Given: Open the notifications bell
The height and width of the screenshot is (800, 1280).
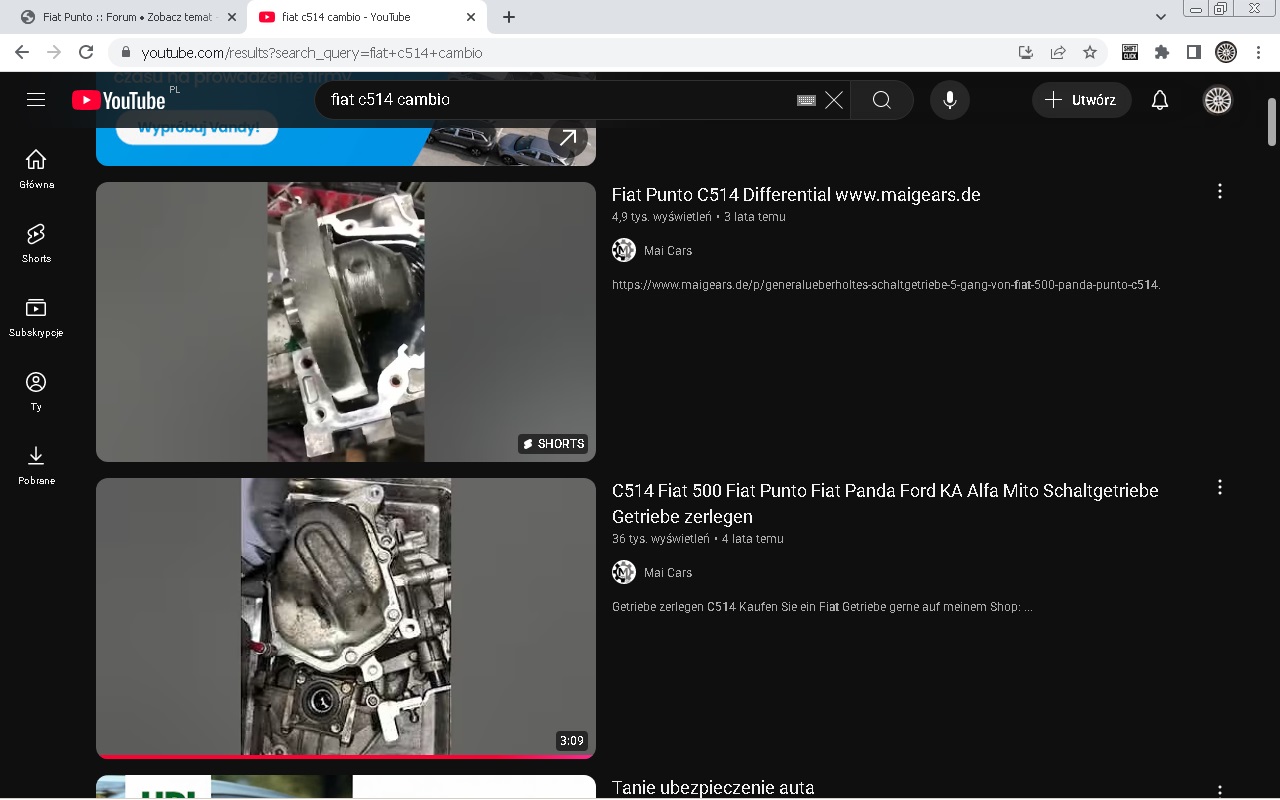Looking at the screenshot, I should 1159,100.
